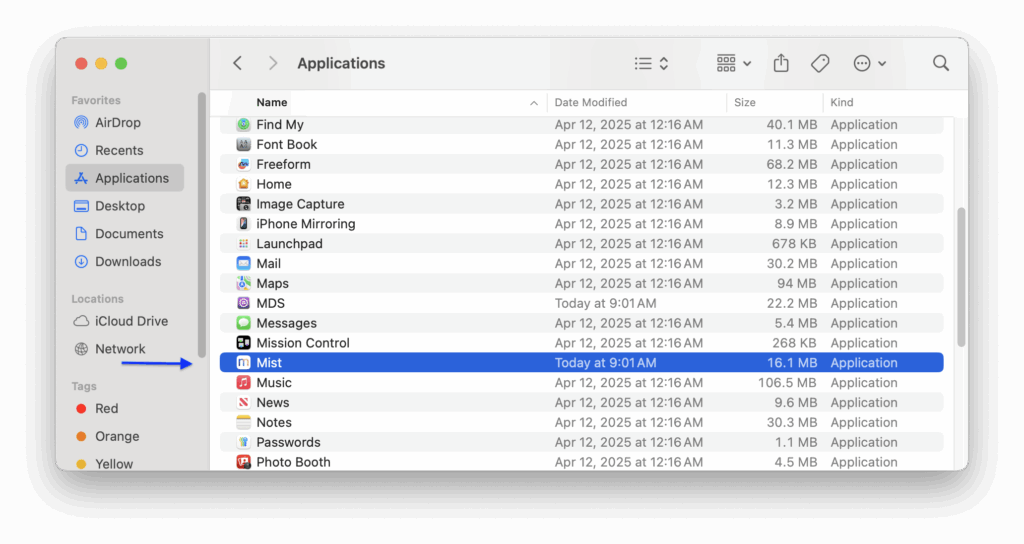The height and width of the screenshot is (544, 1024).
Task: Select the "iPhone Mirroring" file name
Action: tap(306, 223)
